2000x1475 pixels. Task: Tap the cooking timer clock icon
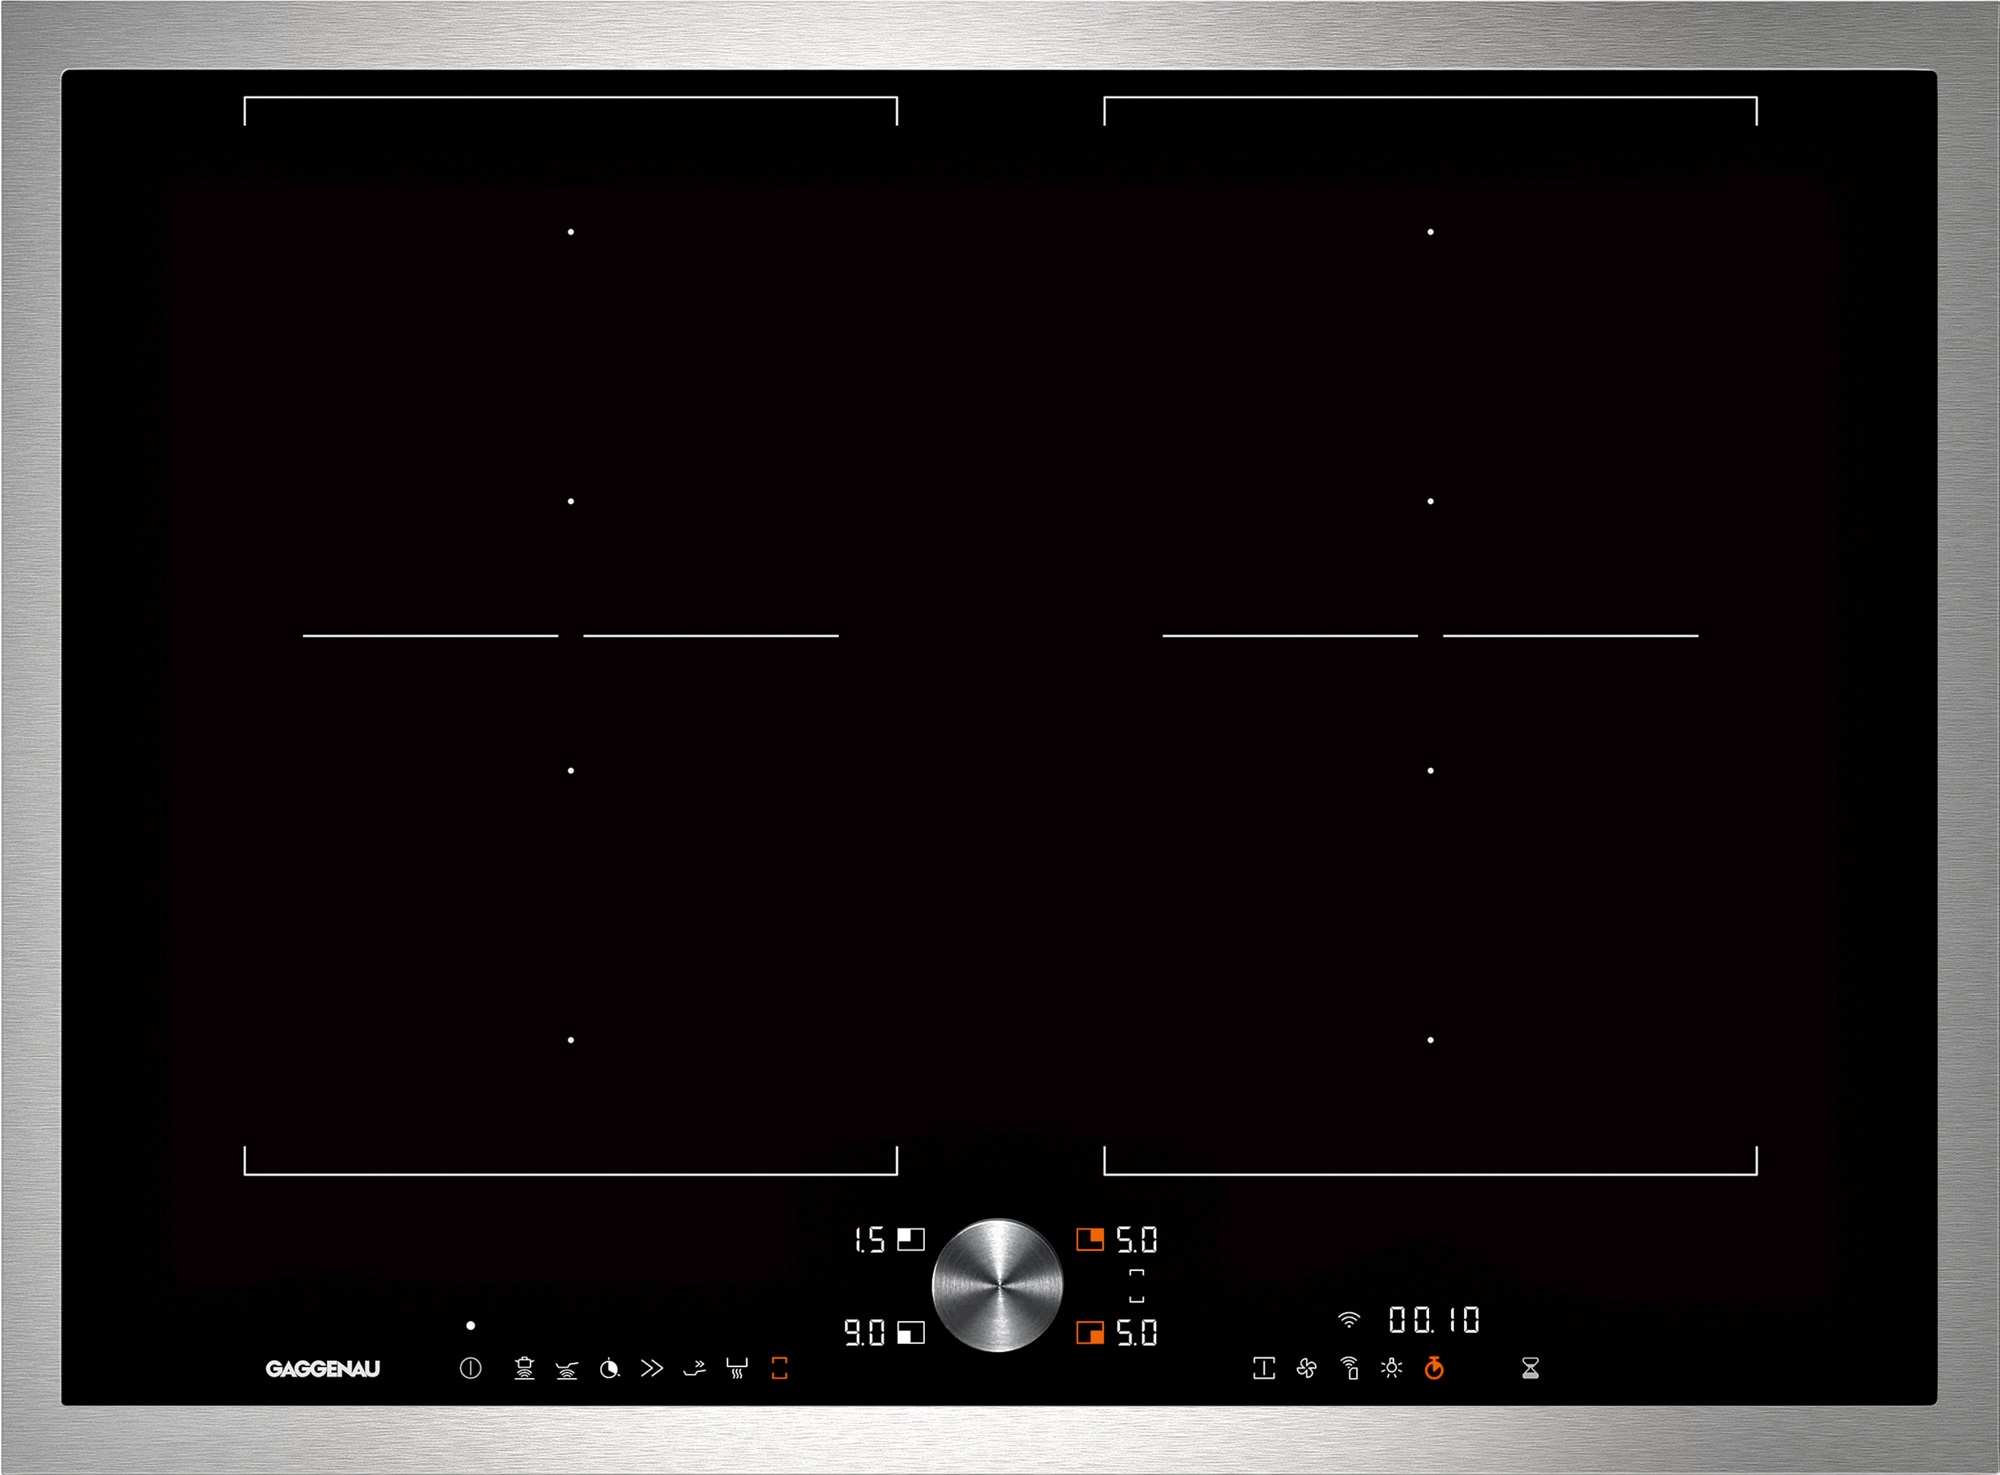609,1368
